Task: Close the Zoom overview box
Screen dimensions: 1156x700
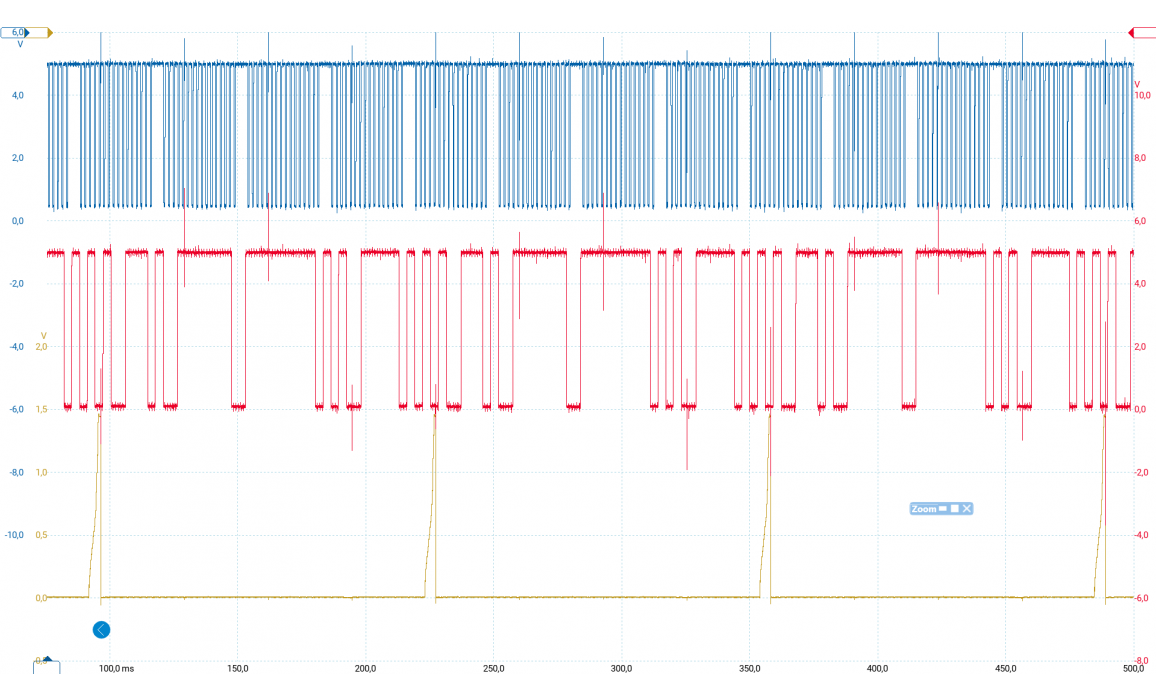Action: pos(967,509)
